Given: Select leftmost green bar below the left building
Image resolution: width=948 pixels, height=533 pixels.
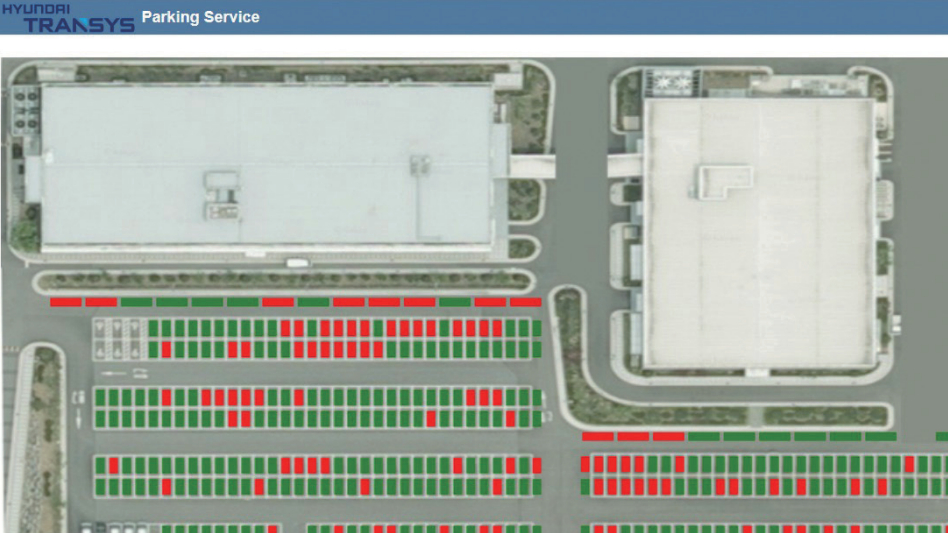Looking at the screenshot, I should pos(137,302).
